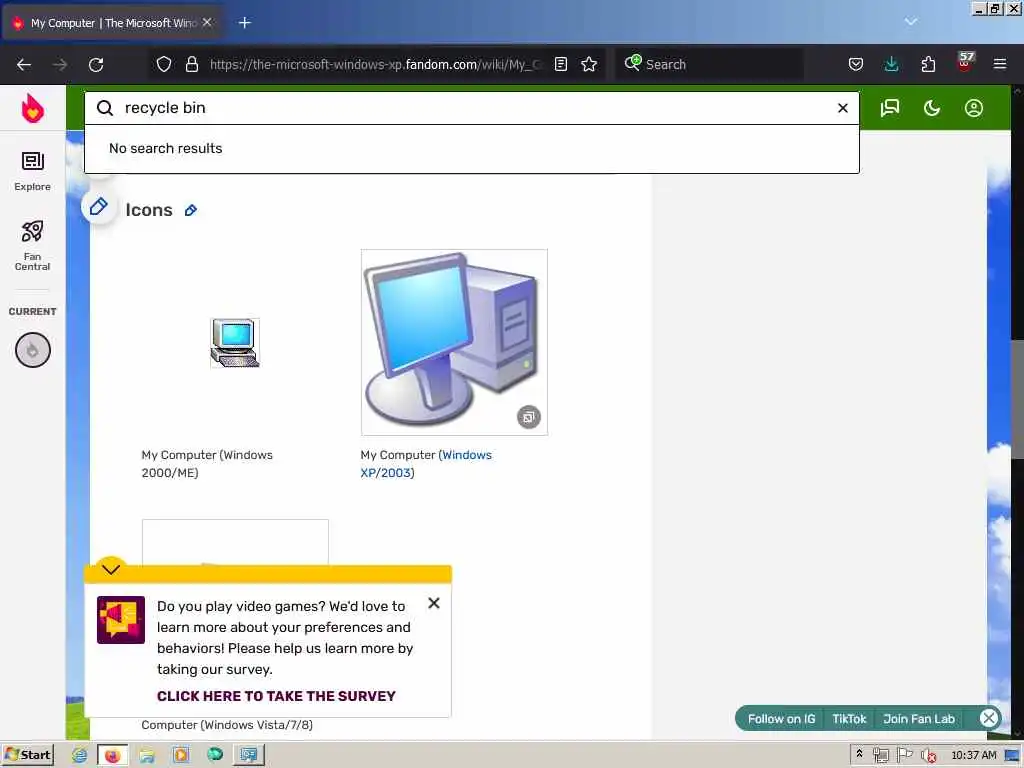Click the extension icon with 57 badge
The width and height of the screenshot is (1024, 768).
point(965,61)
